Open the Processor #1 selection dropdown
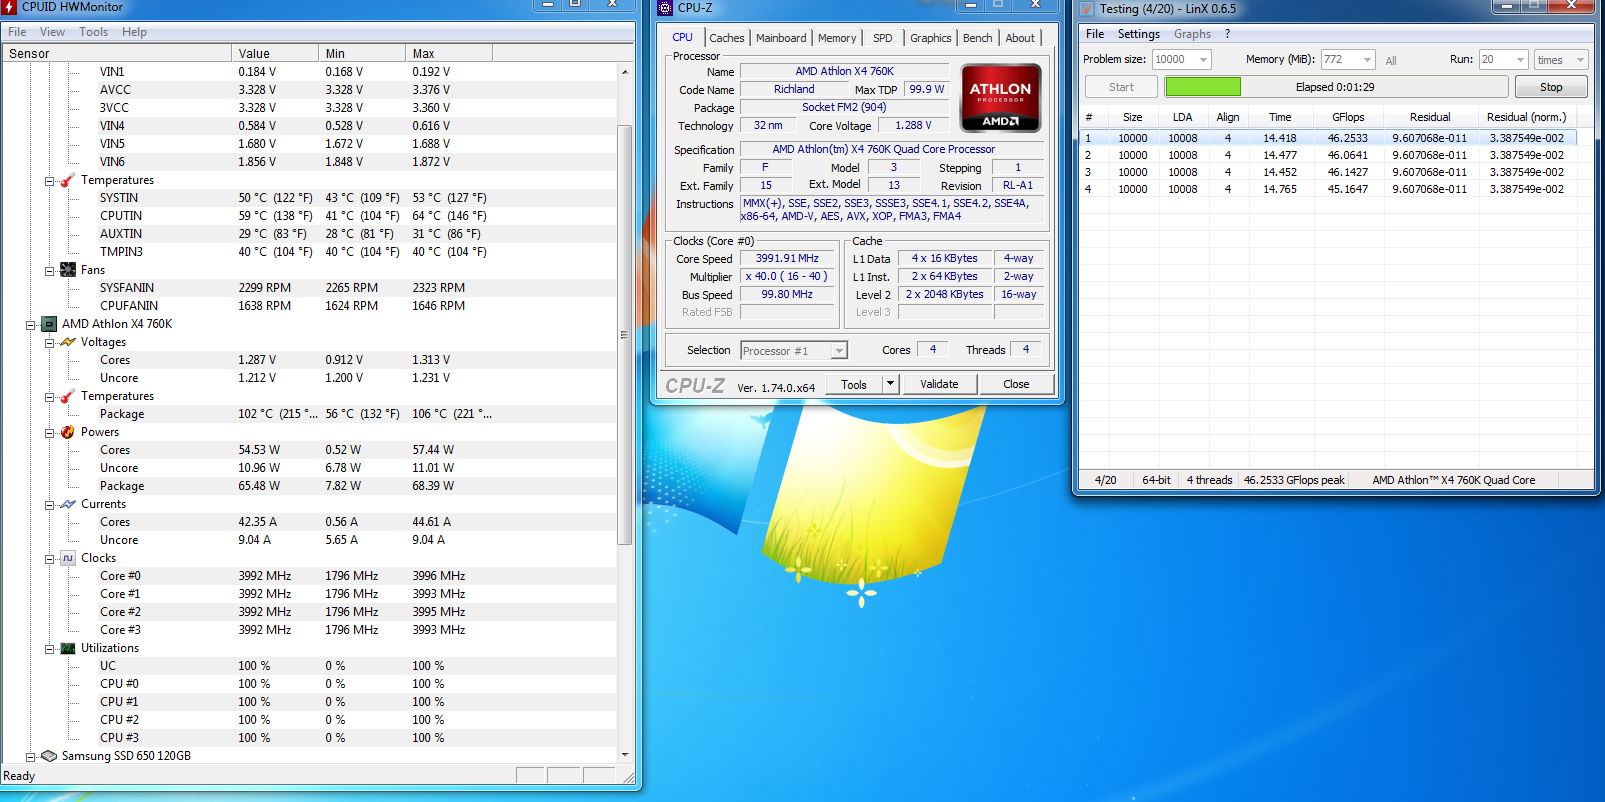1605x802 pixels. (x=839, y=350)
